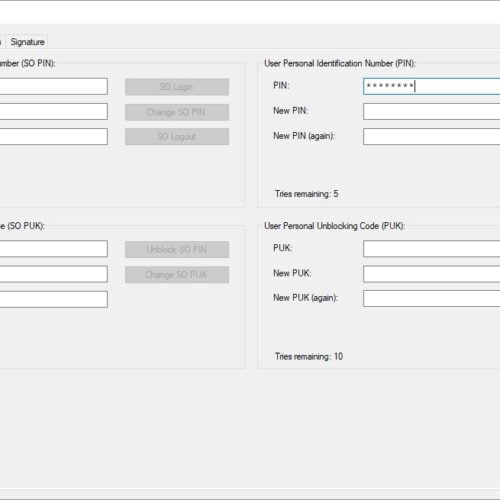The image size is (500, 500).
Task: Select the New PIN (again) field
Action: (x=432, y=137)
